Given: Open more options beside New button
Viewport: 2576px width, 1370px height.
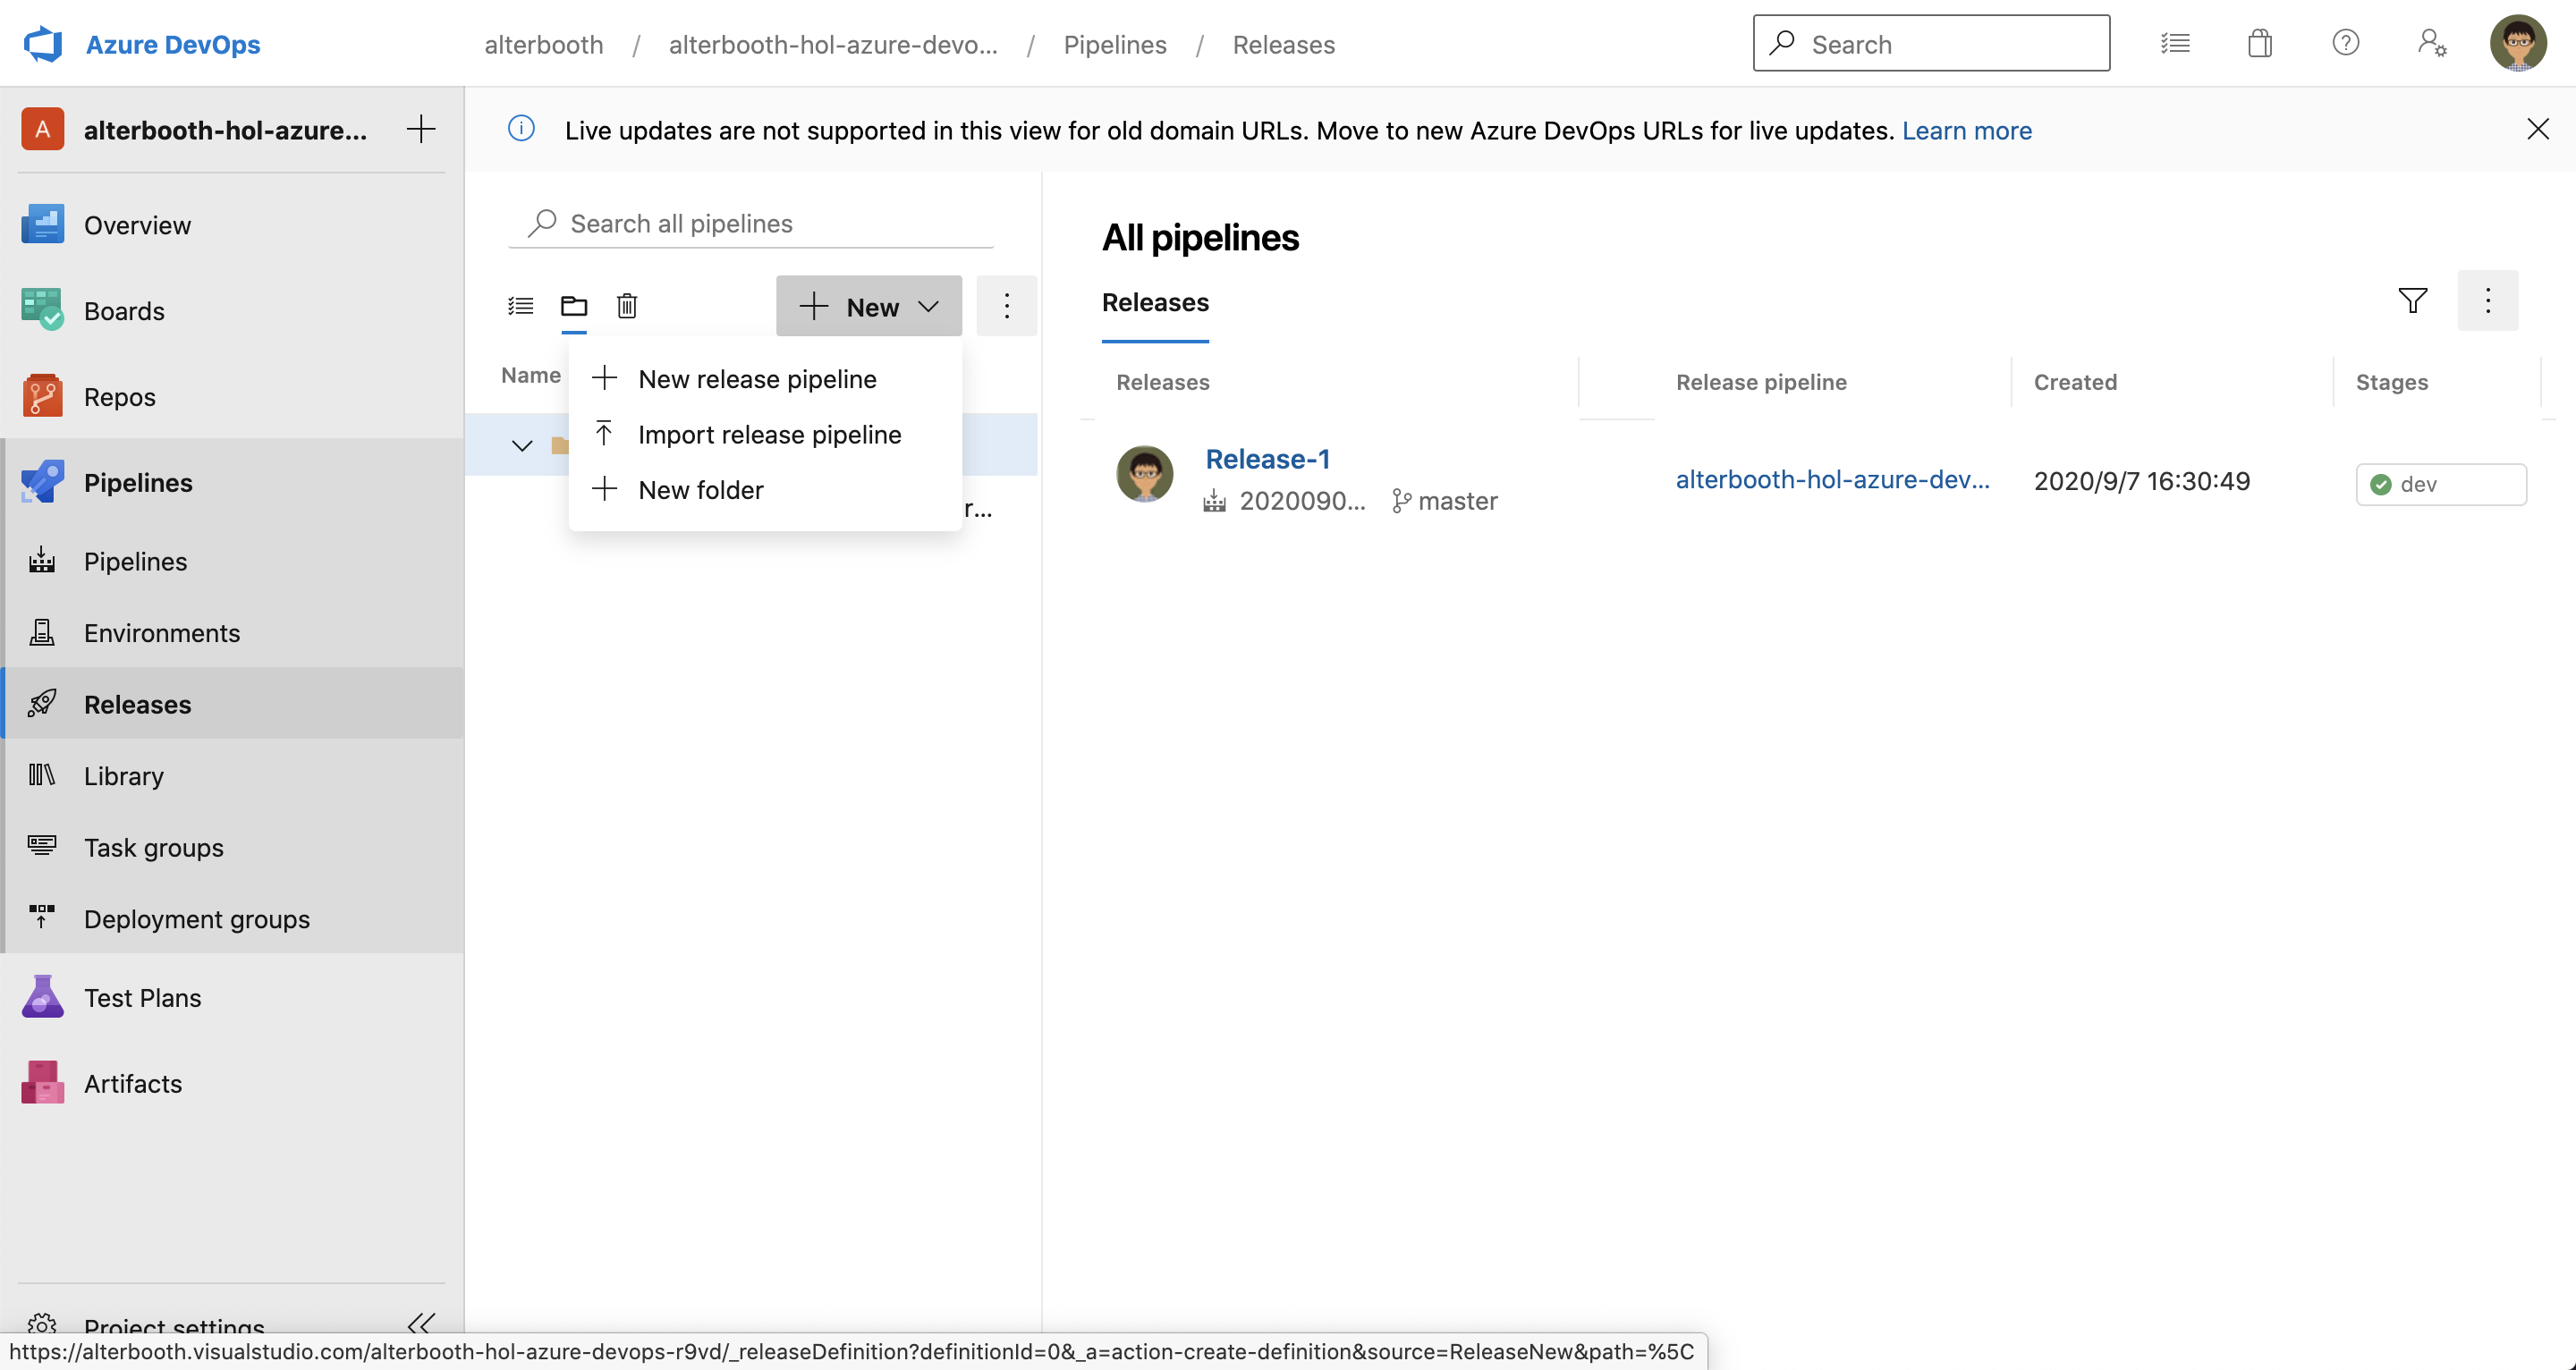Looking at the screenshot, I should point(1006,306).
